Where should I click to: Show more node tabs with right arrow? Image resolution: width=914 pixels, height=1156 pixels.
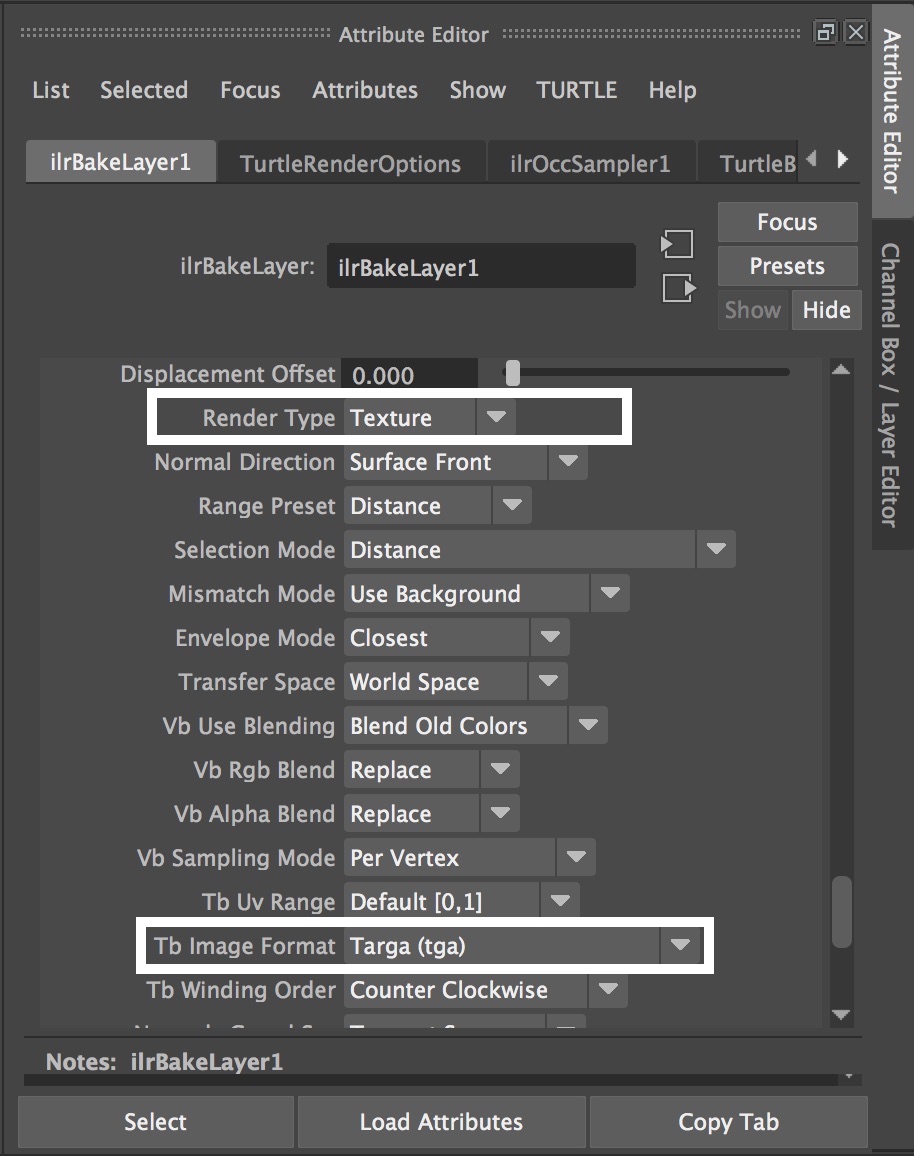click(x=843, y=159)
